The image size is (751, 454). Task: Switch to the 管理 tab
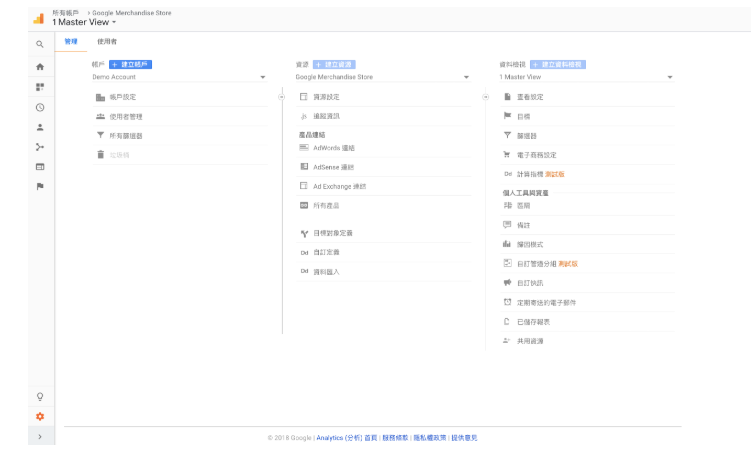[x=71, y=42]
